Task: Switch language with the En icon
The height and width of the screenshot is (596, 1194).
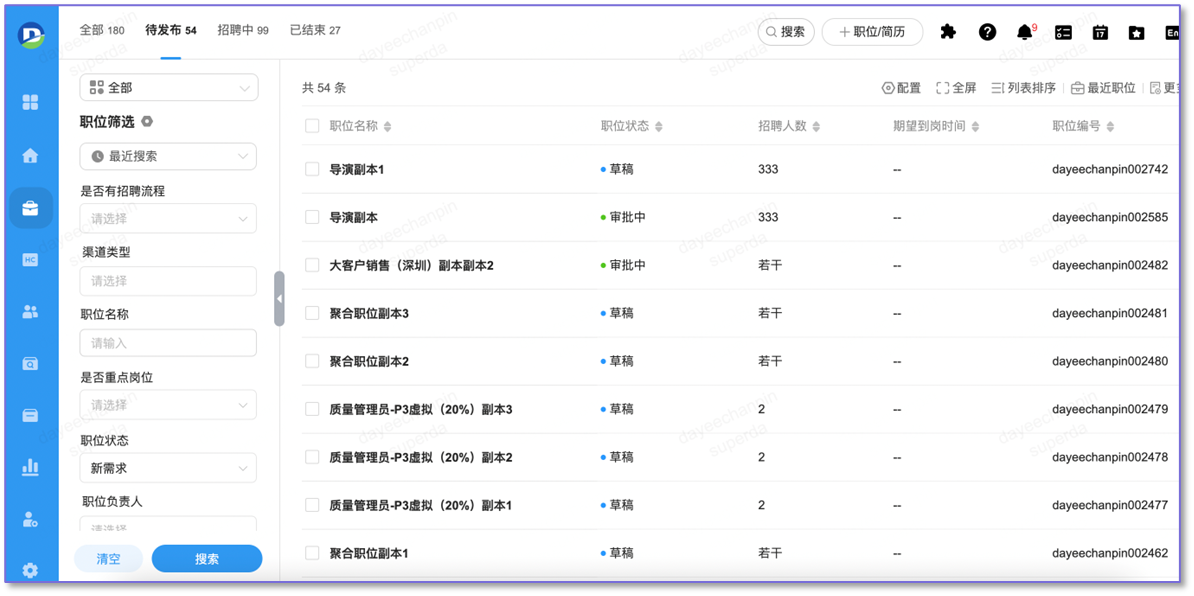Action: click(x=1173, y=32)
